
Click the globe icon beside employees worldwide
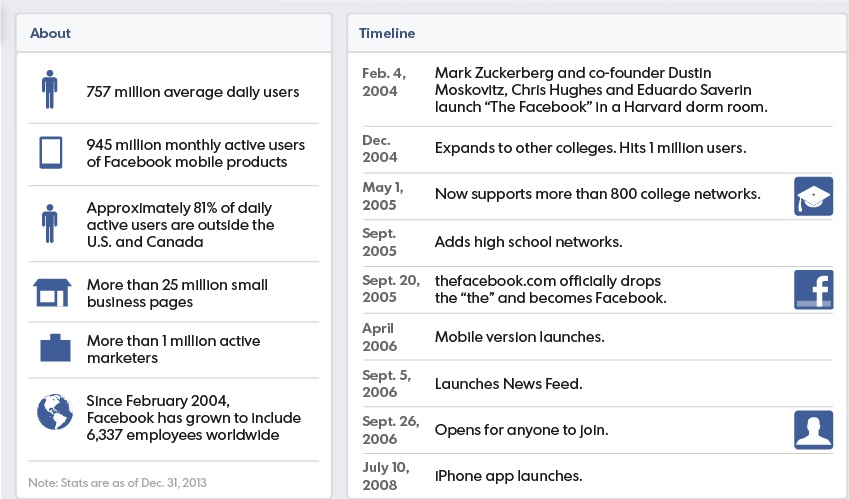pos(55,412)
